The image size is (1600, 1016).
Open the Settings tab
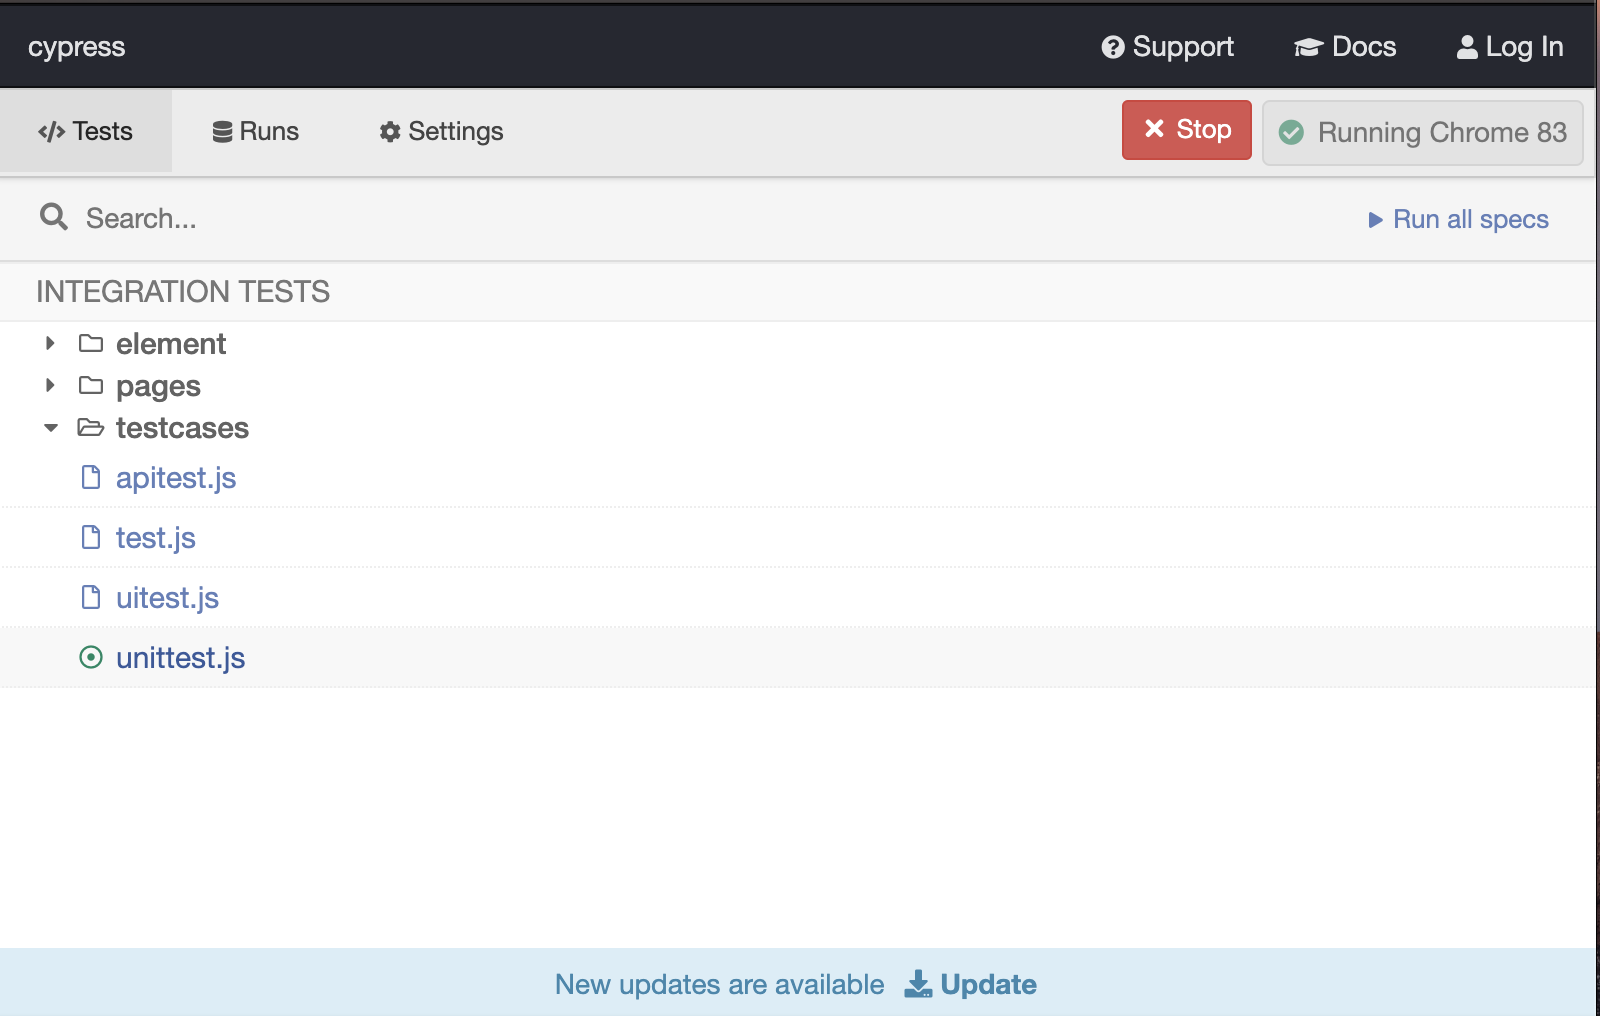(x=441, y=131)
